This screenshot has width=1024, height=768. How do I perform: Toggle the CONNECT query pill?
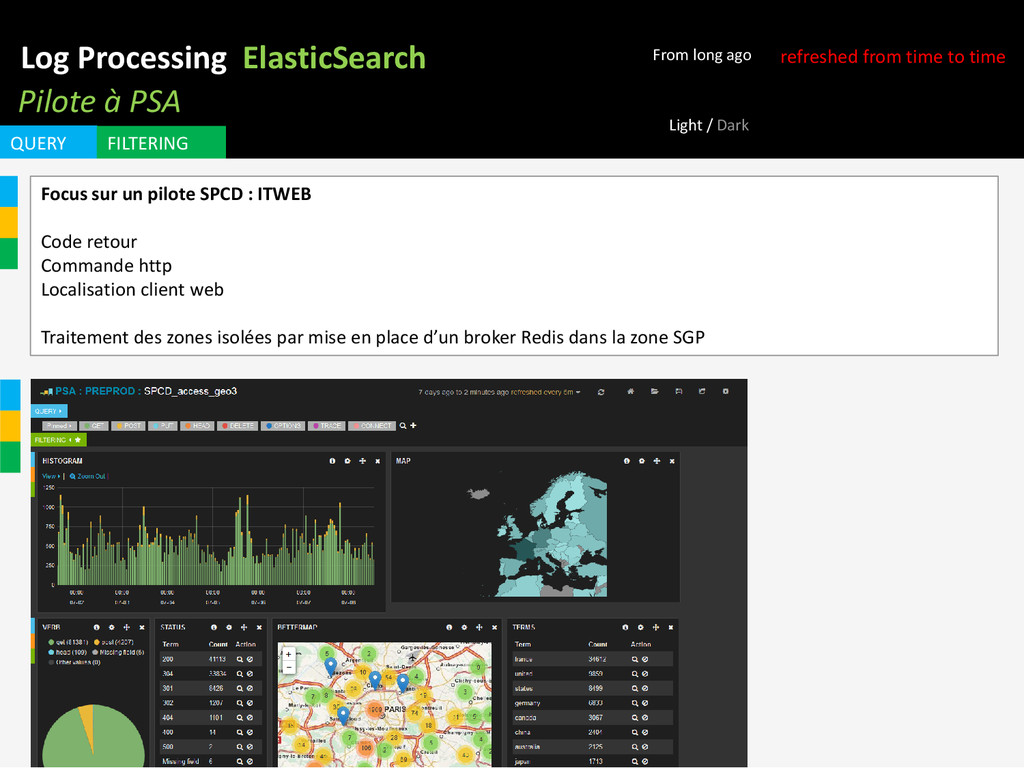372,426
